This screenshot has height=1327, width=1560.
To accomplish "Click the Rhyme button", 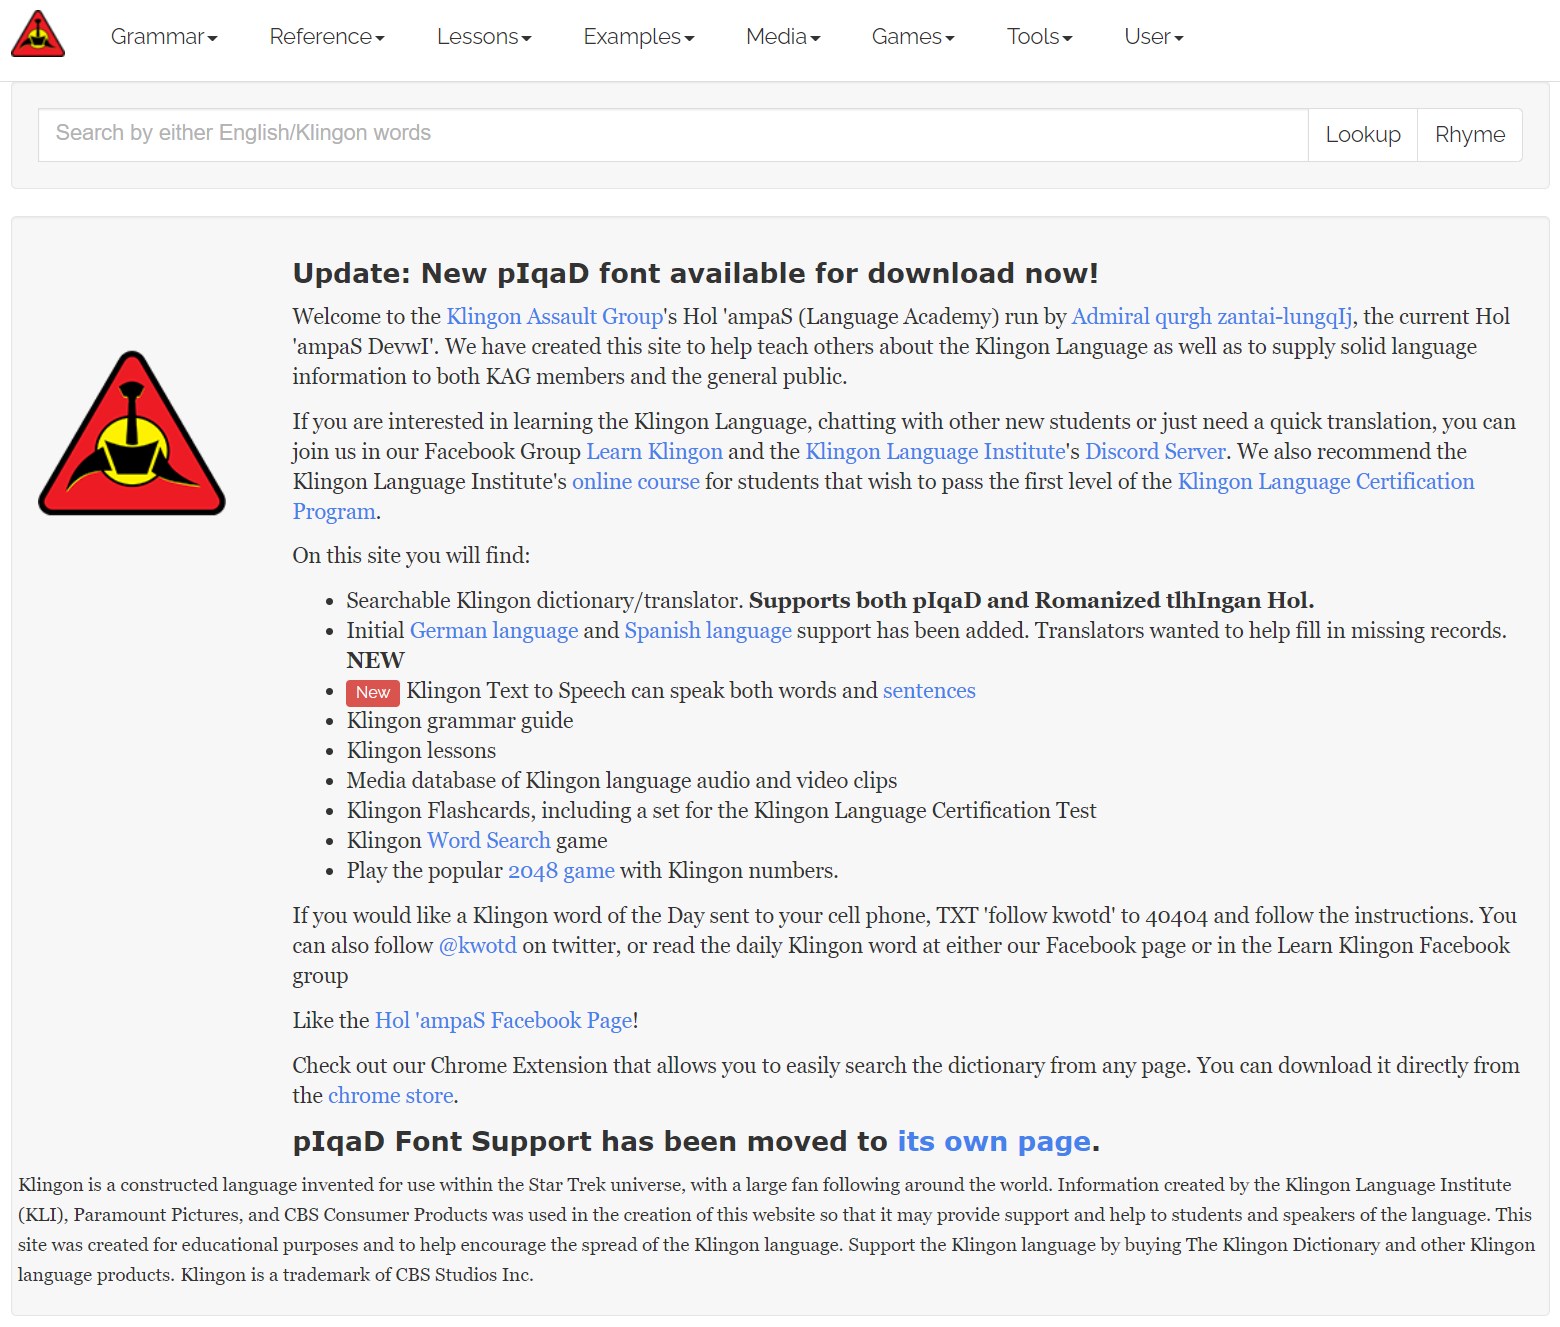I will (1470, 134).
